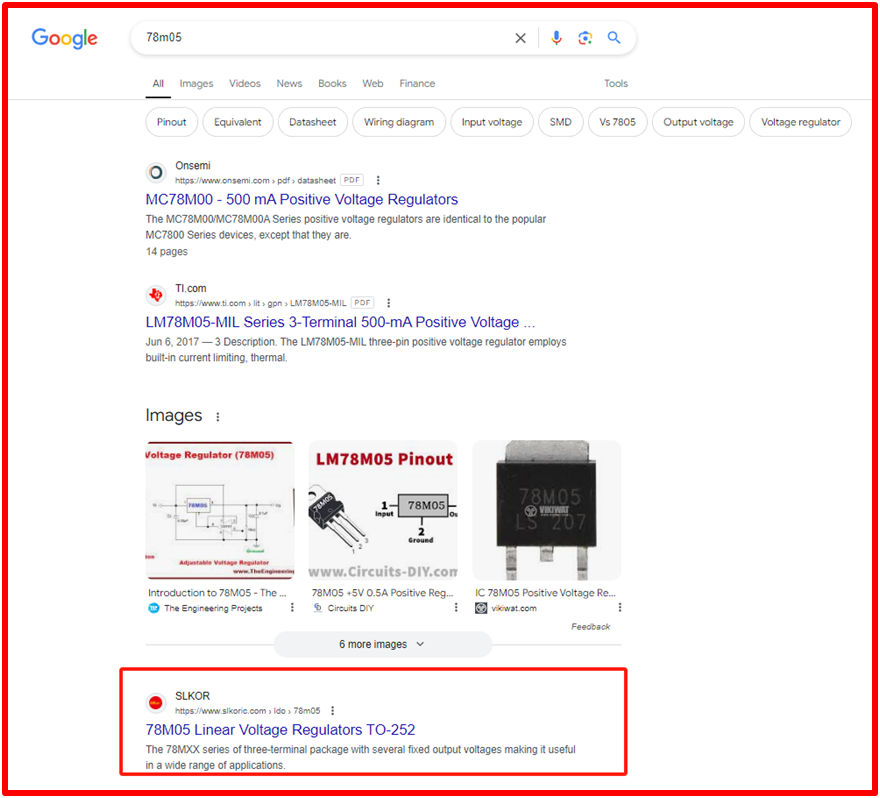Open three-dot menu beside Onsemi result
The height and width of the screenshot is (798, 880).
(378, 180)
